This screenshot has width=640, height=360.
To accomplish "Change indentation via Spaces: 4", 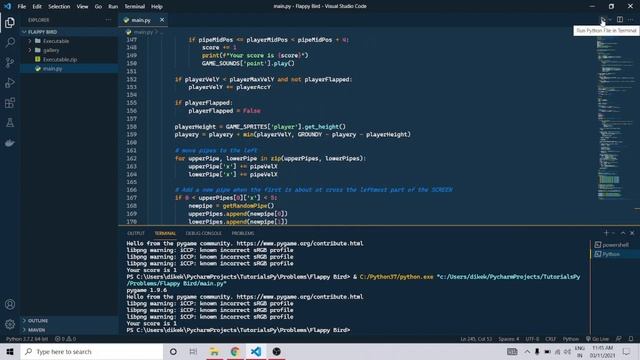I will coord(509,339).
